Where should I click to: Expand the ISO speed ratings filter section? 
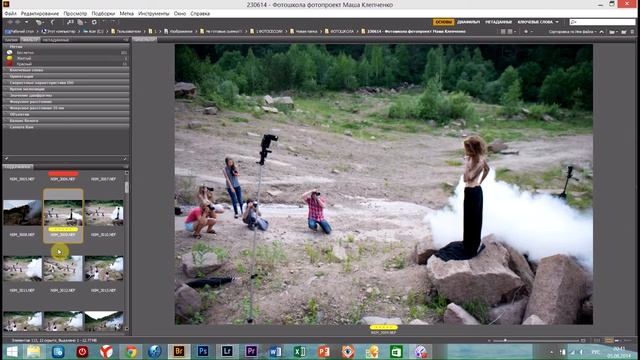tap(66, 82)
